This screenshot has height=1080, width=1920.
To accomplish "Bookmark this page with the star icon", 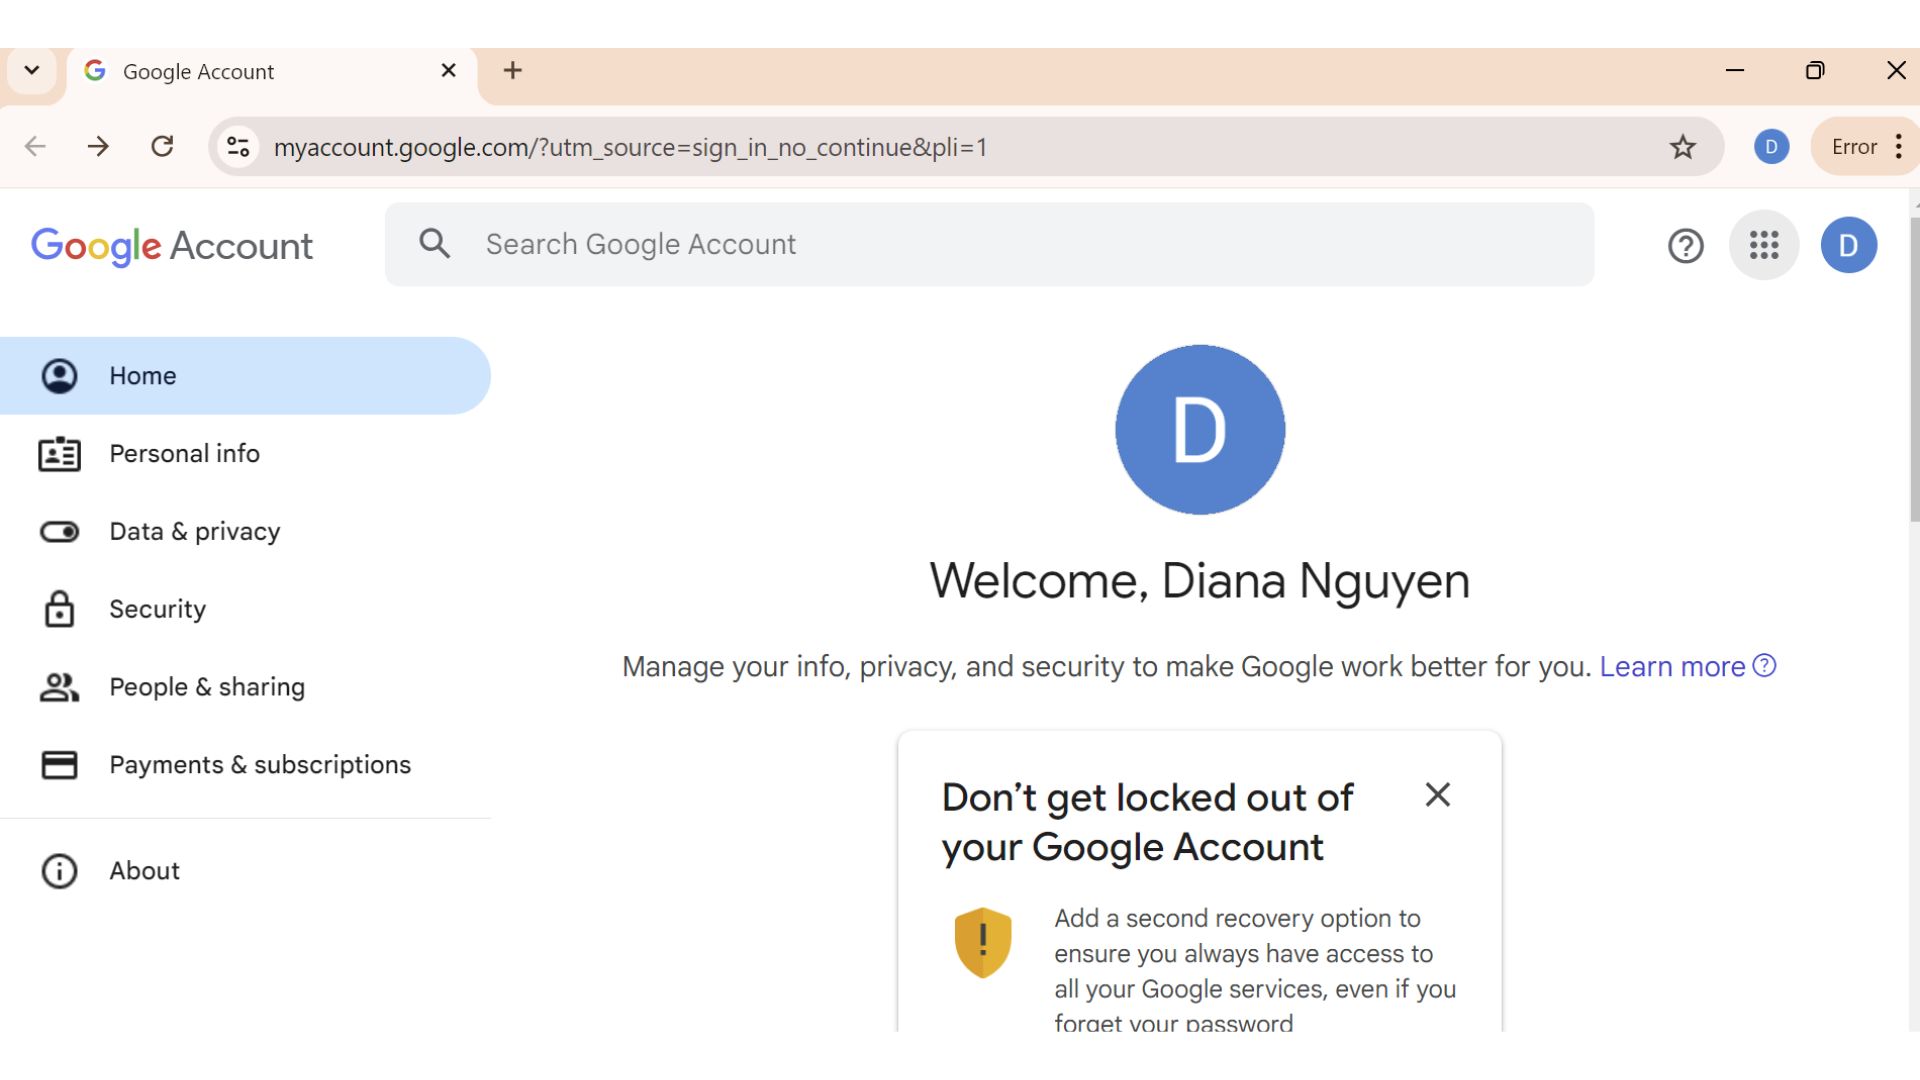I will pos(1683,147).
